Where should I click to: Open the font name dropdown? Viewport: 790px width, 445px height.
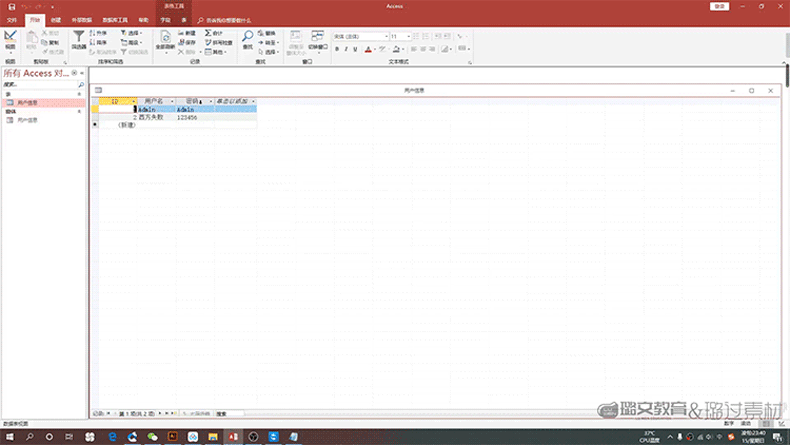[386, 36]
